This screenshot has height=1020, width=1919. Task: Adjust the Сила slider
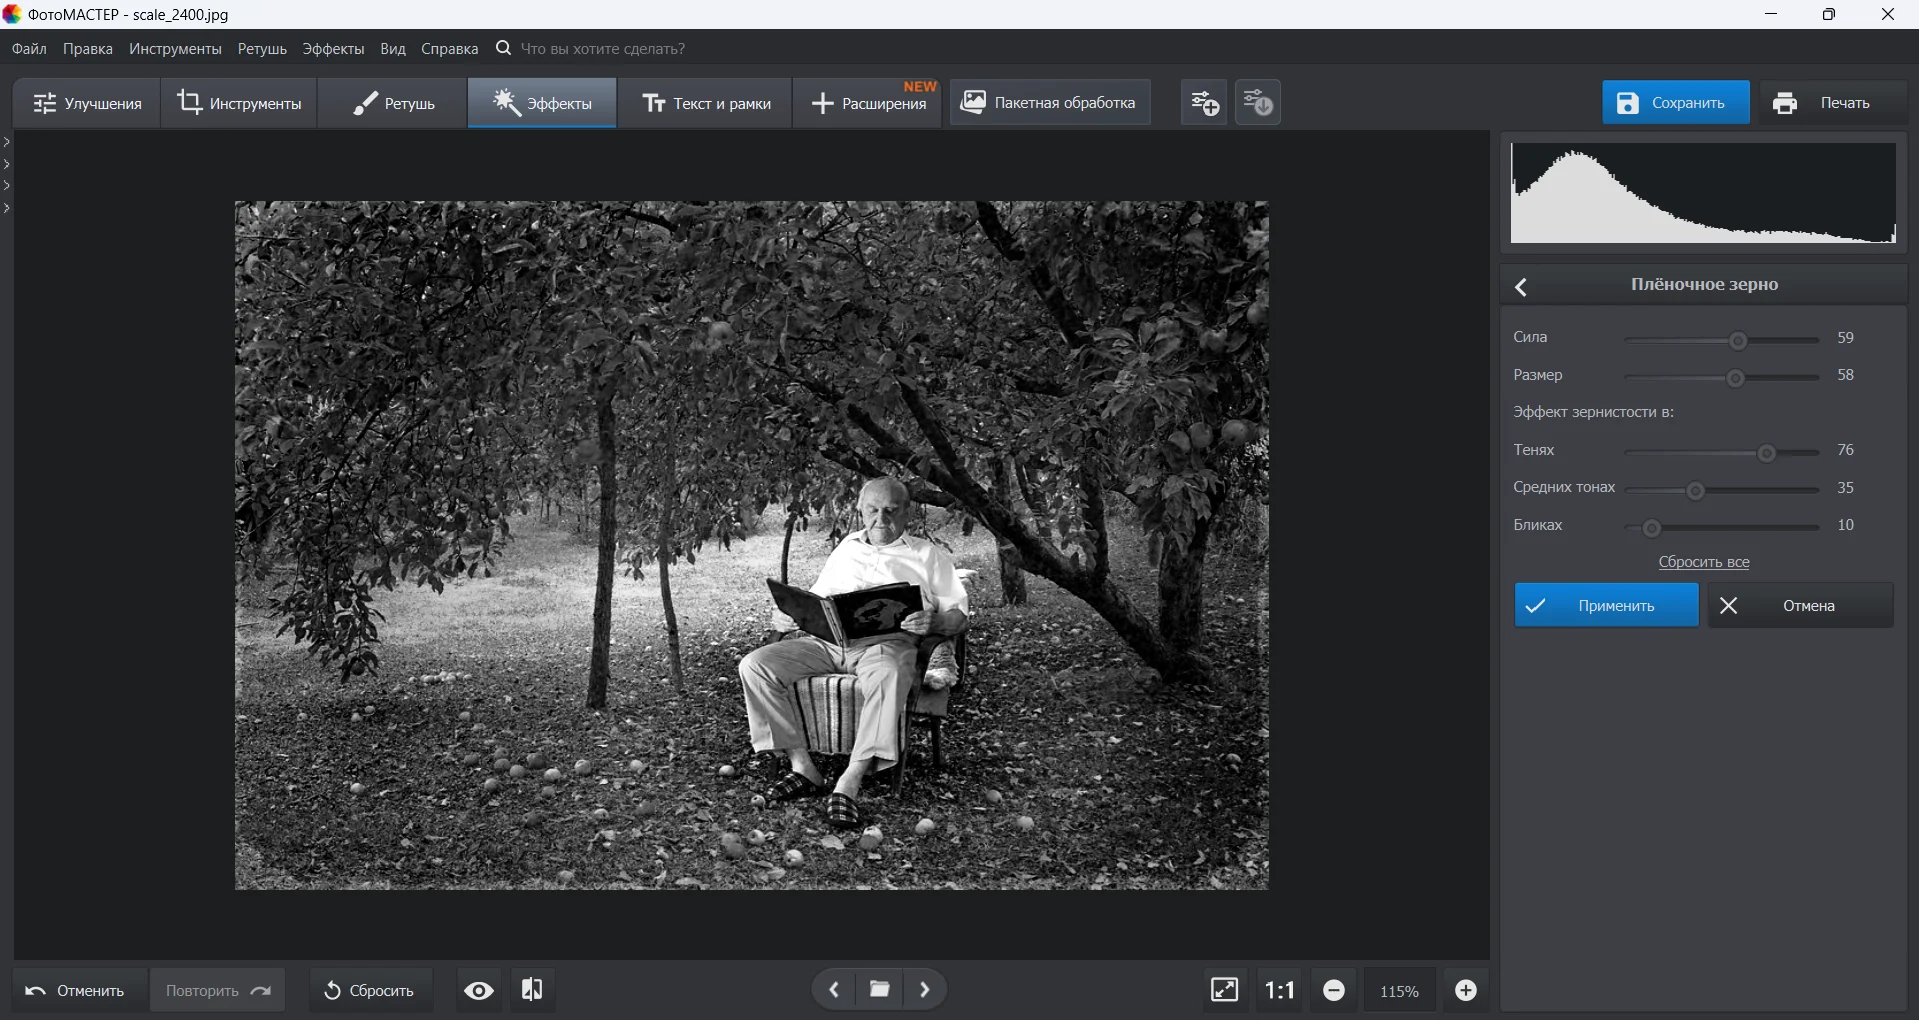tap(1738, 341)
